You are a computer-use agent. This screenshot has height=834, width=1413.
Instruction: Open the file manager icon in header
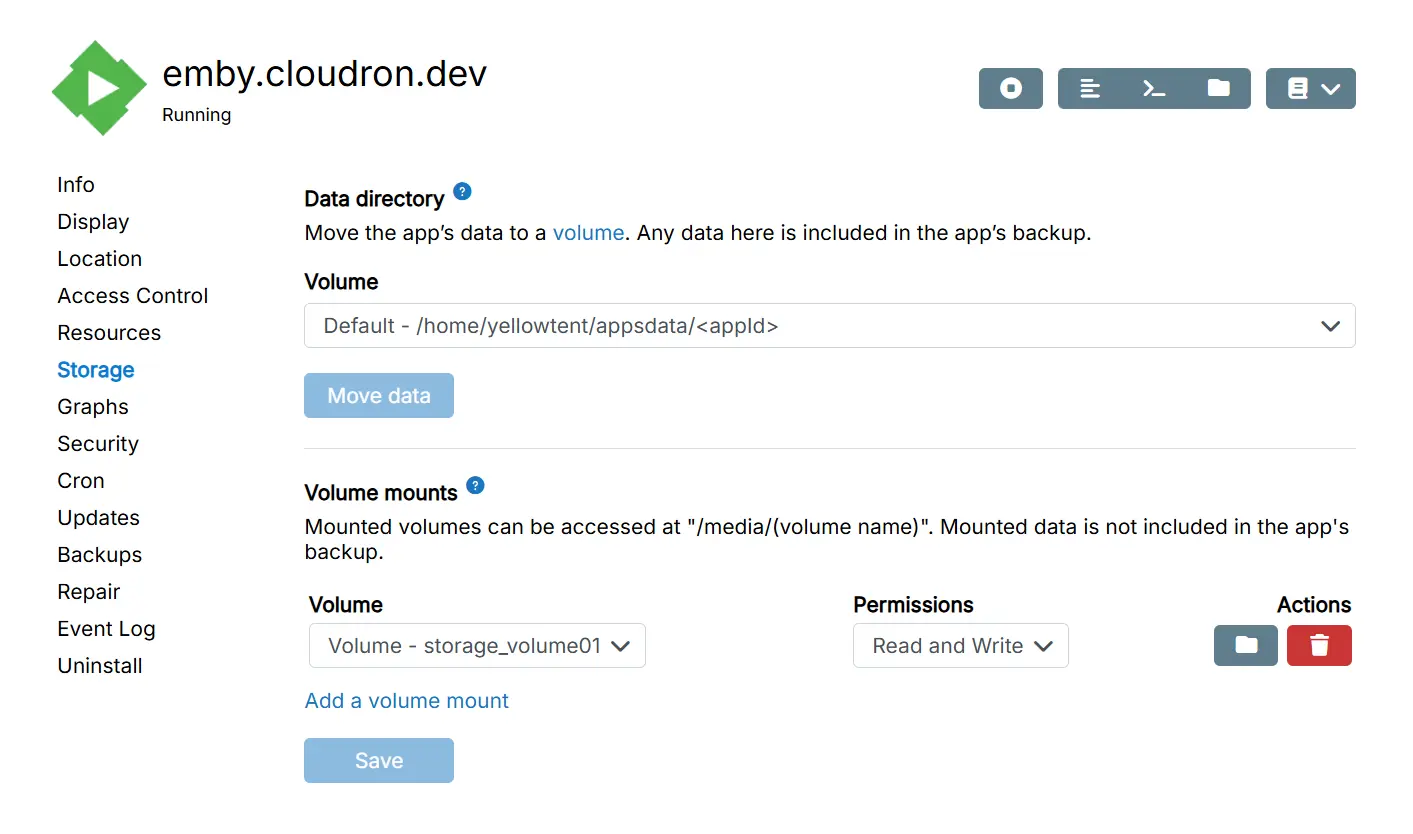click(1218, 88)
